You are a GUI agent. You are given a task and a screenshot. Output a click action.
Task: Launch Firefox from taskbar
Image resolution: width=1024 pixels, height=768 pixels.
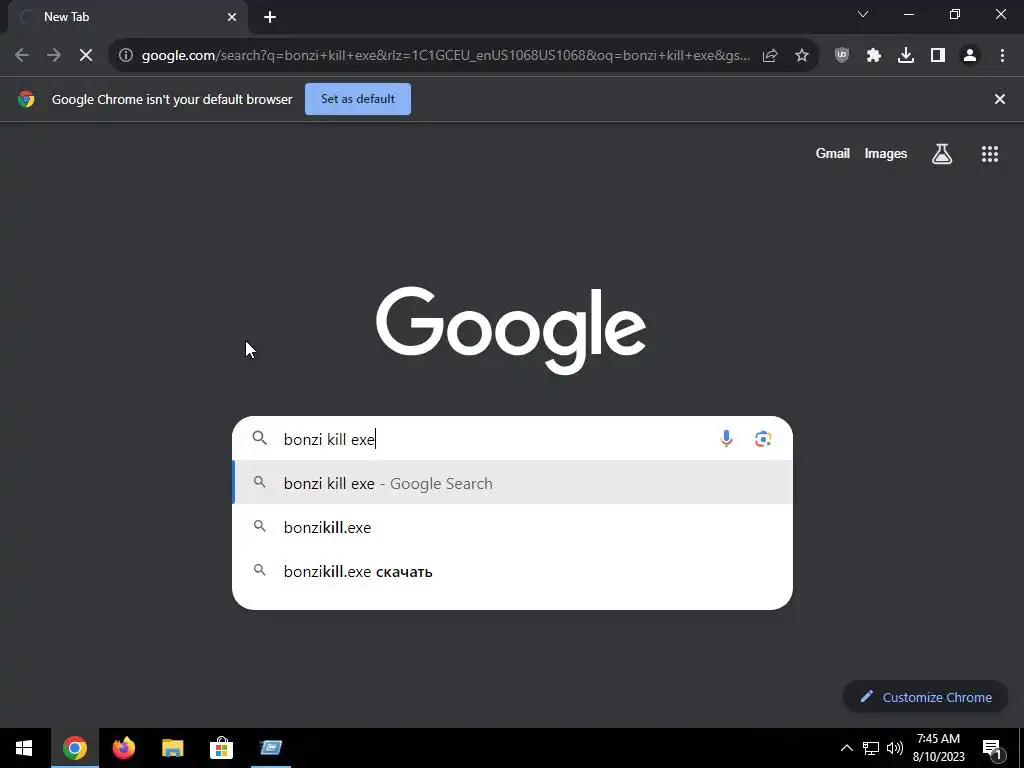123,748
